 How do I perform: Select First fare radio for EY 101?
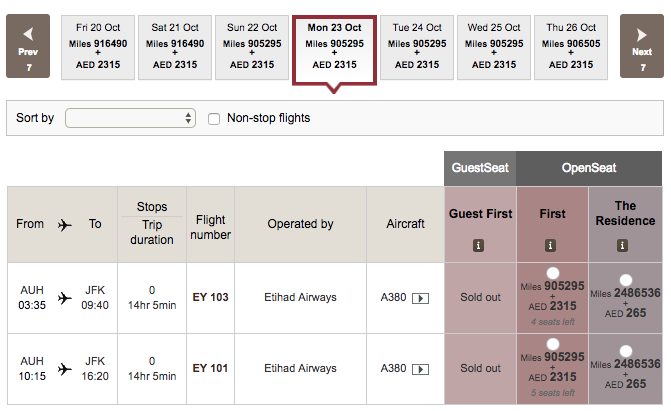click(552, 345)
